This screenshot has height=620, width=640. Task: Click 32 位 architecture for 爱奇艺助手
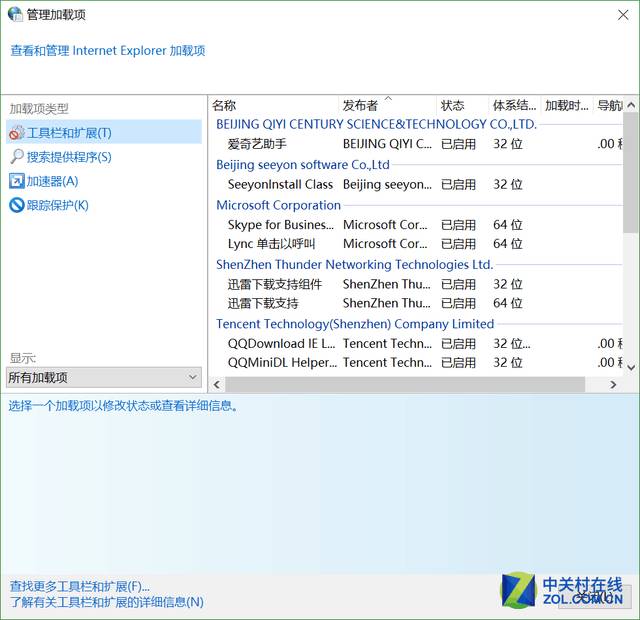click(x=507, y=144)
